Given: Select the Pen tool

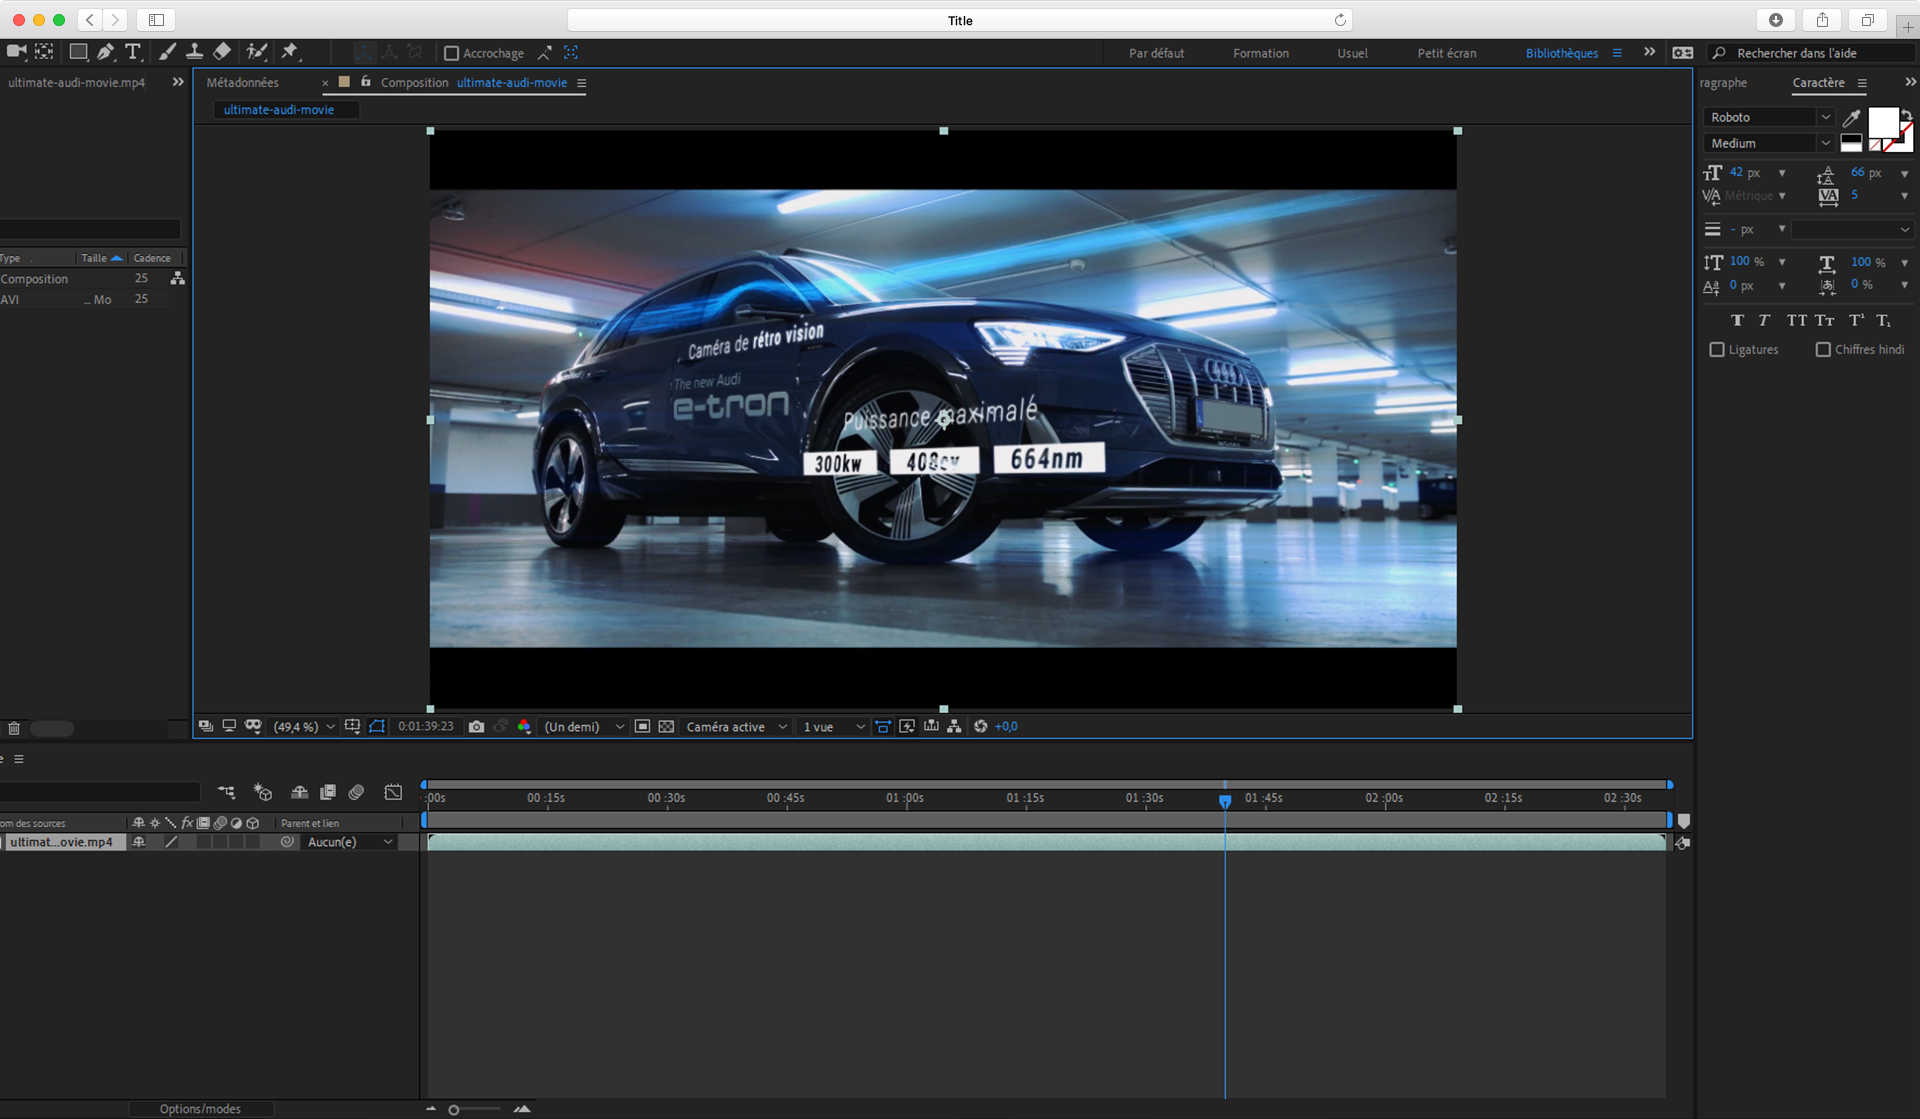Looking at the screenshot, I should pos(105,52).
